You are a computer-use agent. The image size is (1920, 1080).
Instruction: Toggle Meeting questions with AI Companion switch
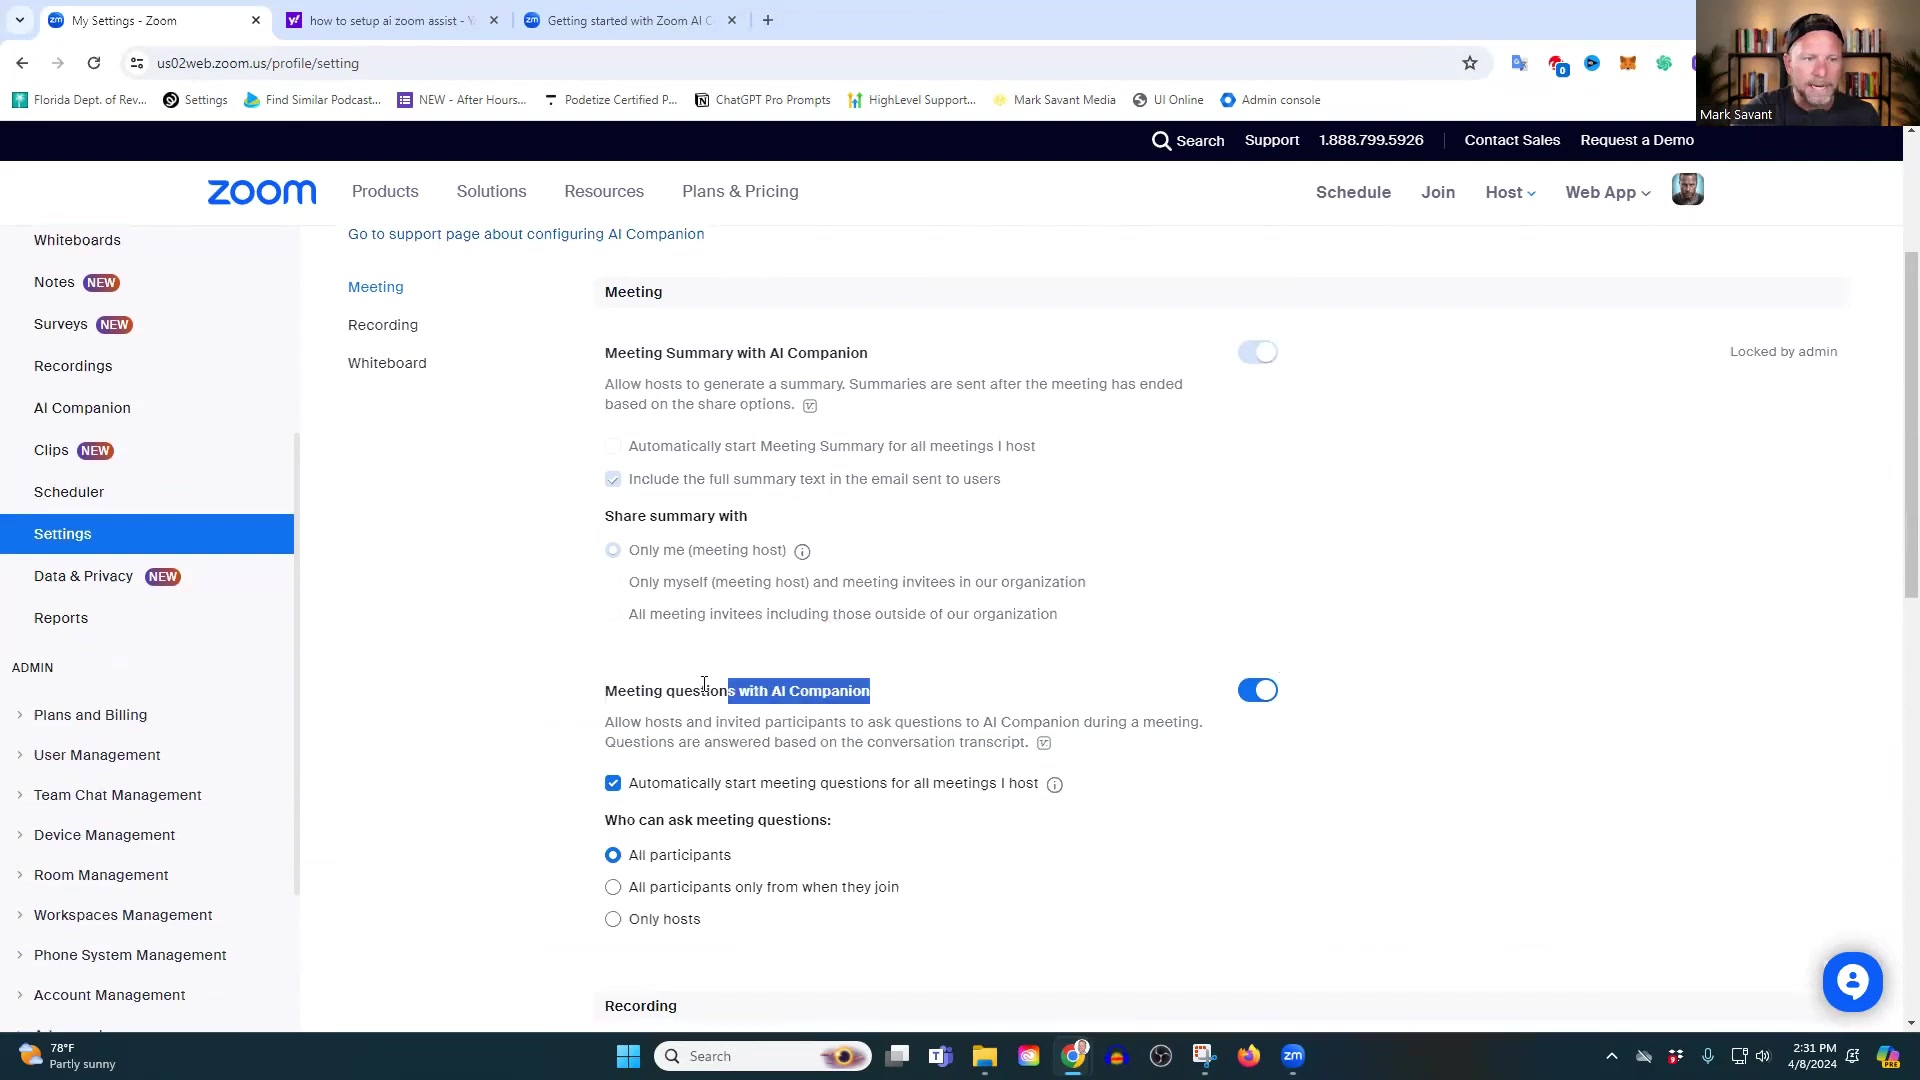(x=1257, y=690)
